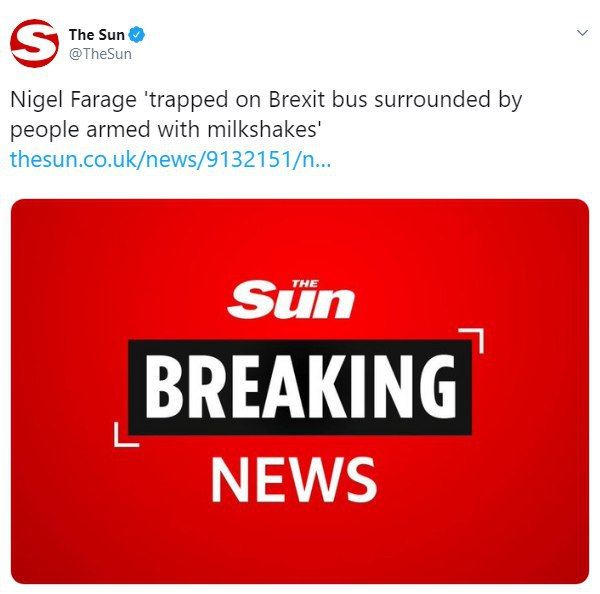Click the white NEWS text
The width and height of the screenshot is (600, 594).
[x=294, y=480]
